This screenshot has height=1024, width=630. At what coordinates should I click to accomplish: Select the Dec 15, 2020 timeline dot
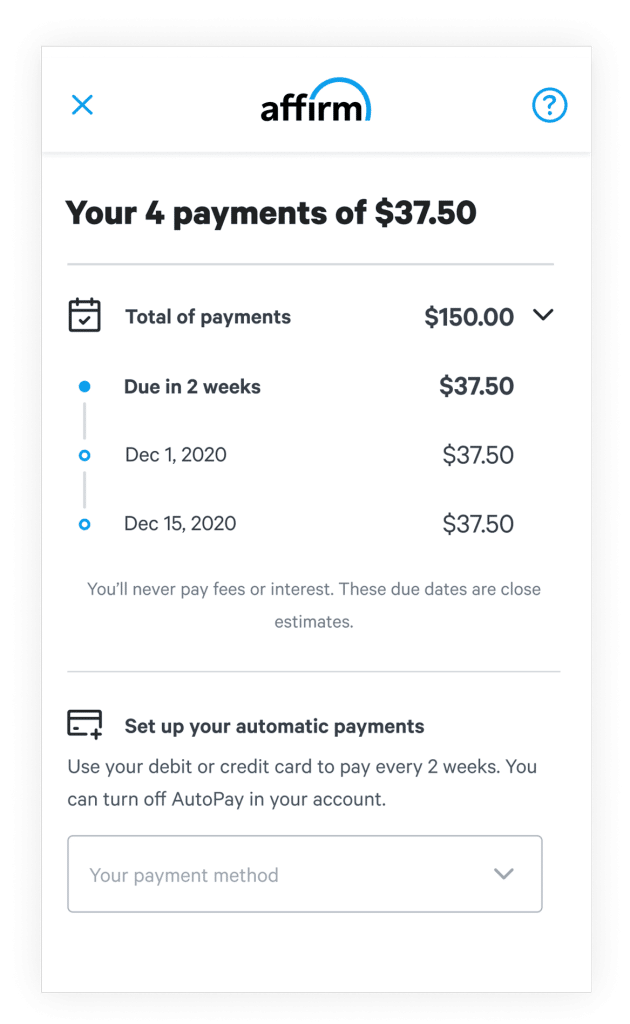pyautogui.click(x=84, y=523)
